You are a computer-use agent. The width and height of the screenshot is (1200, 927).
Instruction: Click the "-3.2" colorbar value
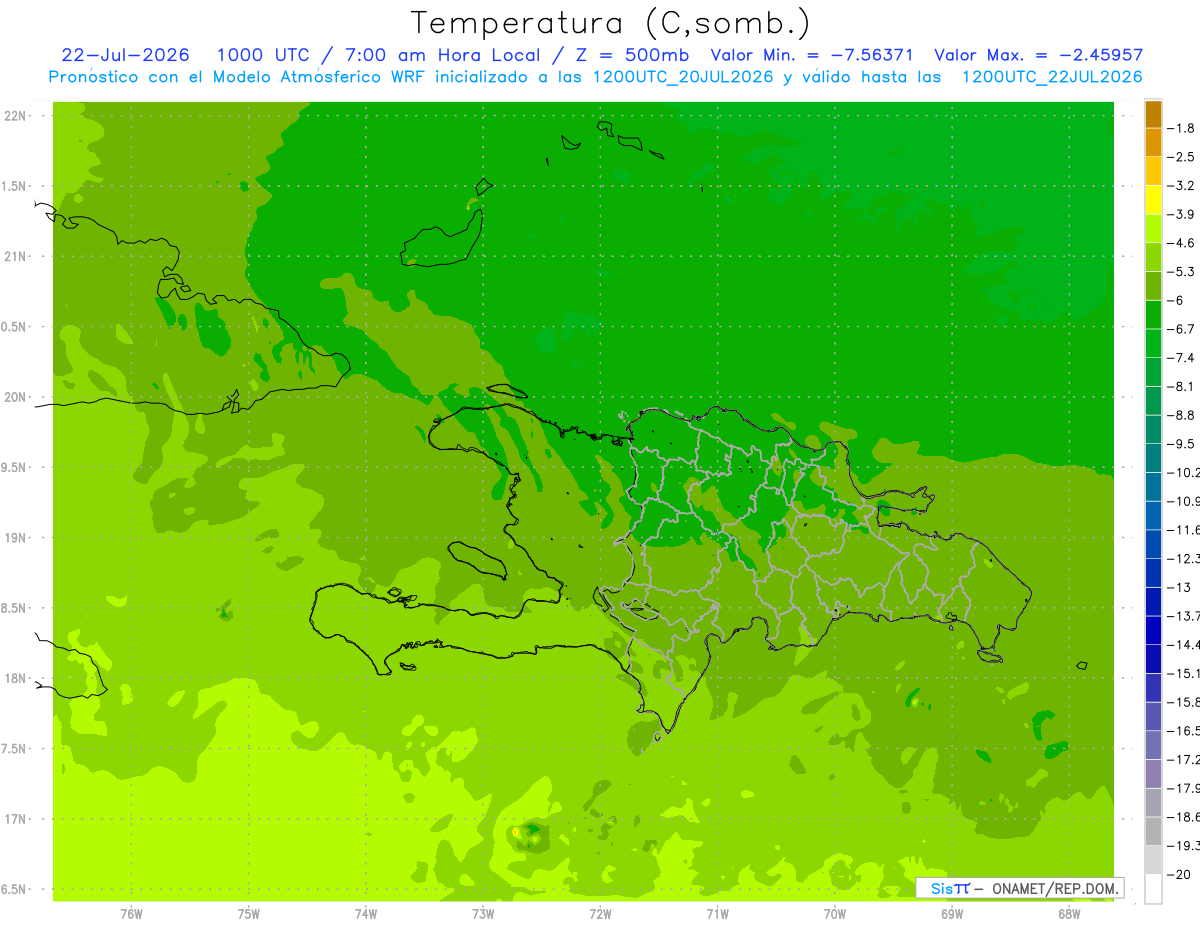(1181, 186)
